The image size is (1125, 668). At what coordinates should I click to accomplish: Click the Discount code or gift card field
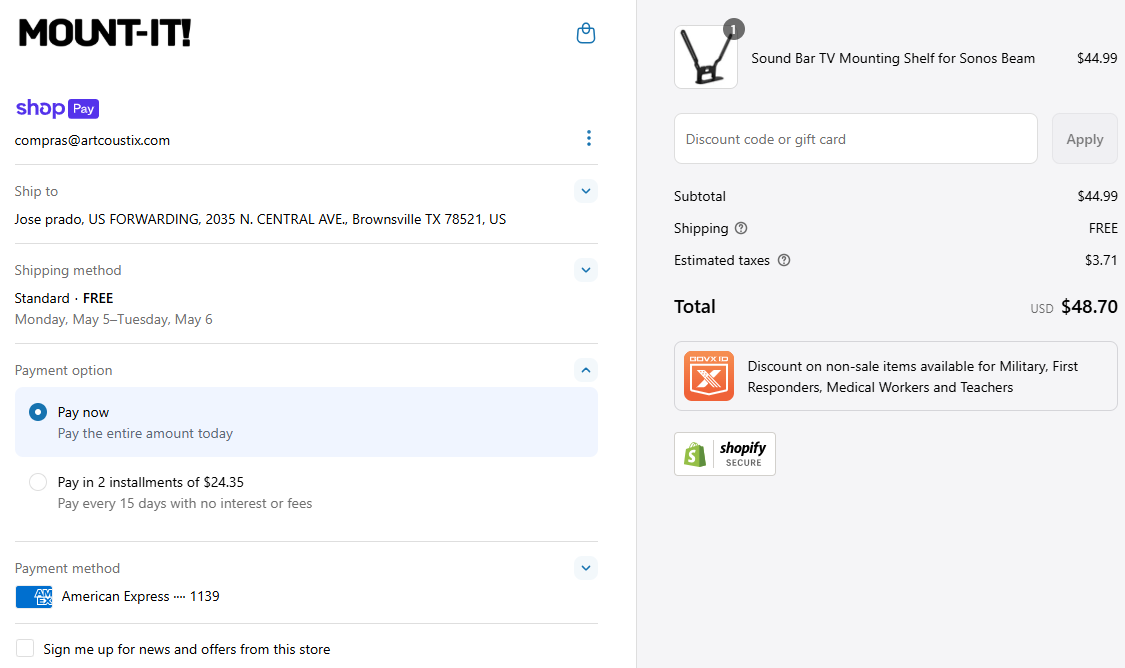(x=855, y=139)
